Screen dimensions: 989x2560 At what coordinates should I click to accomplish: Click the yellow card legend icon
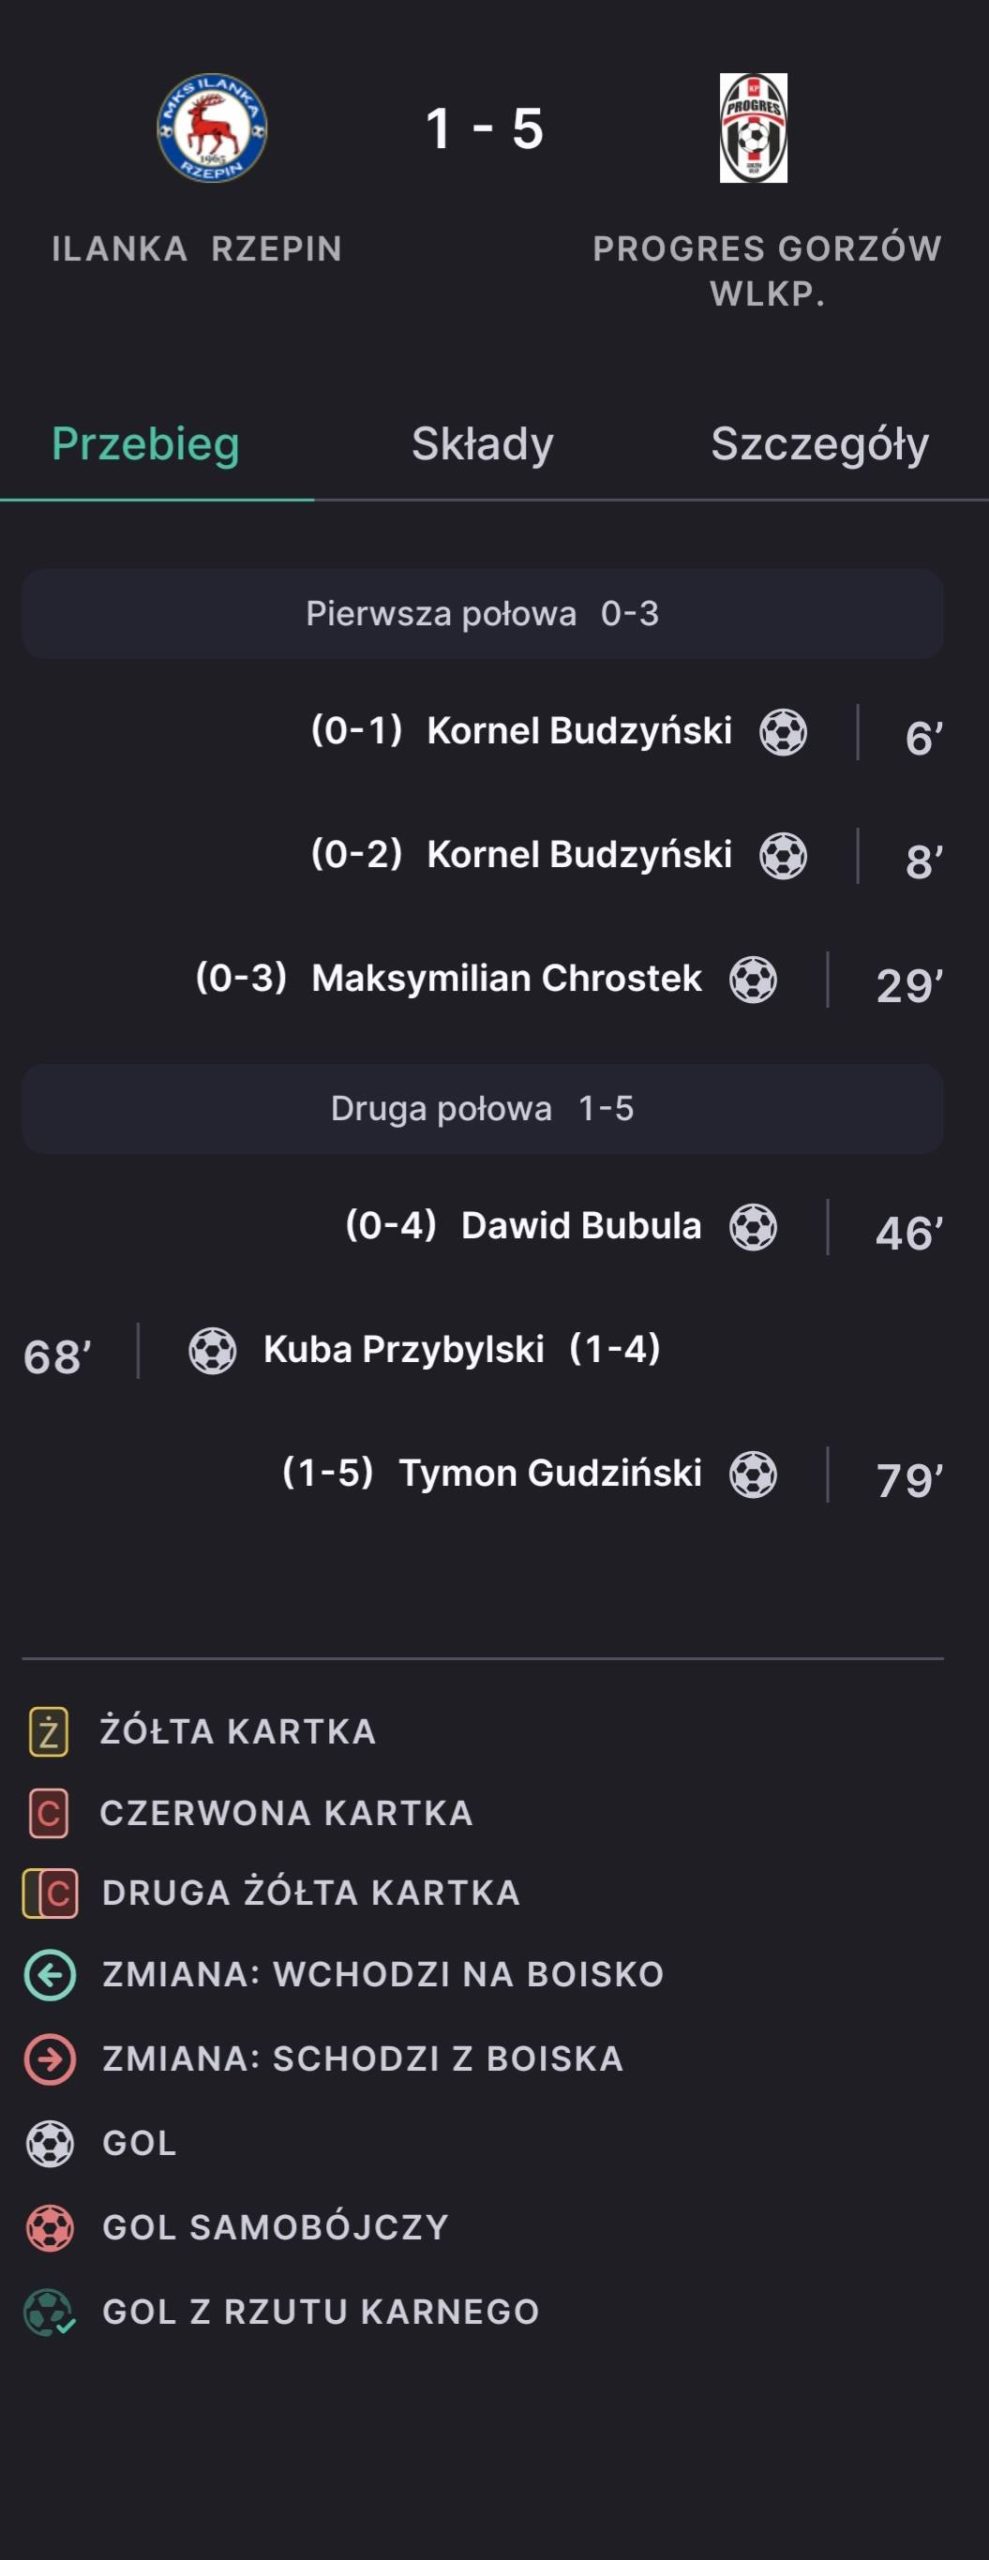point(48,1732)
